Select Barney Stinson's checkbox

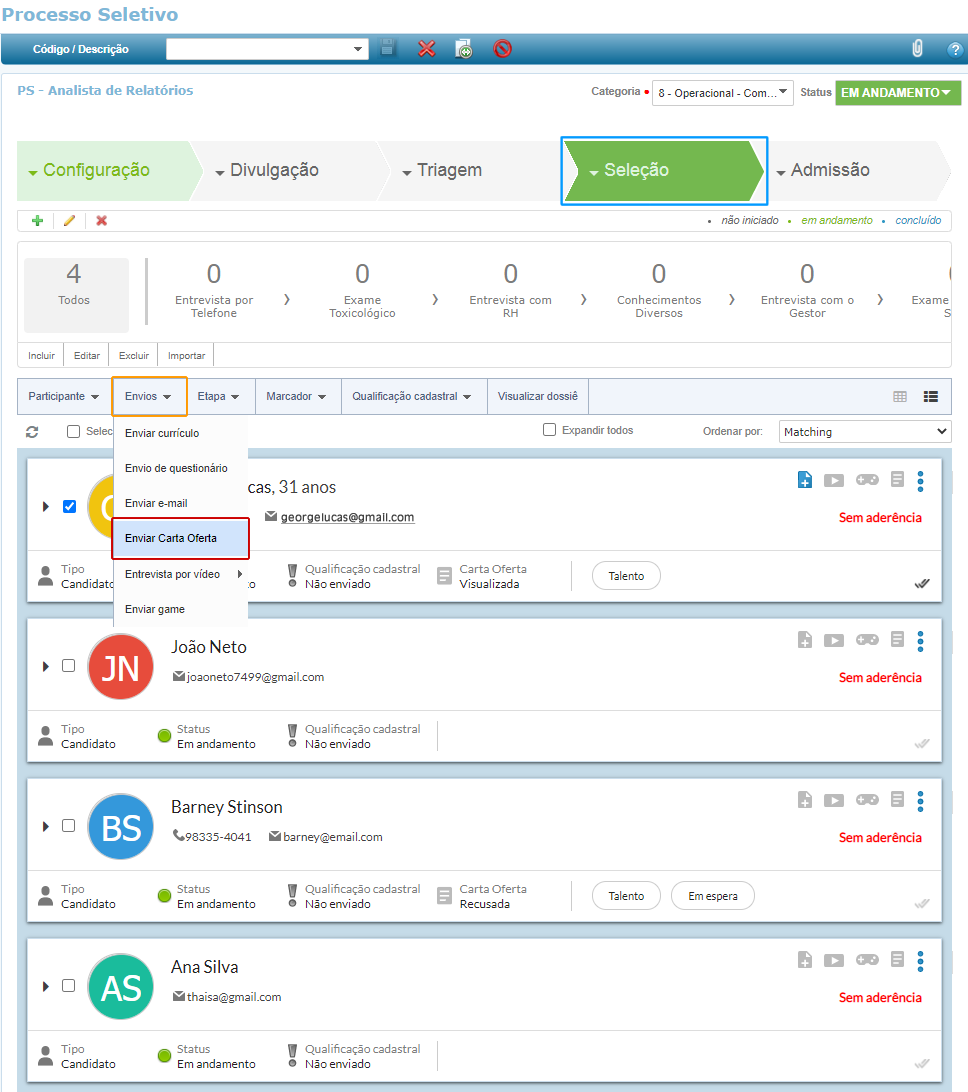69,826
